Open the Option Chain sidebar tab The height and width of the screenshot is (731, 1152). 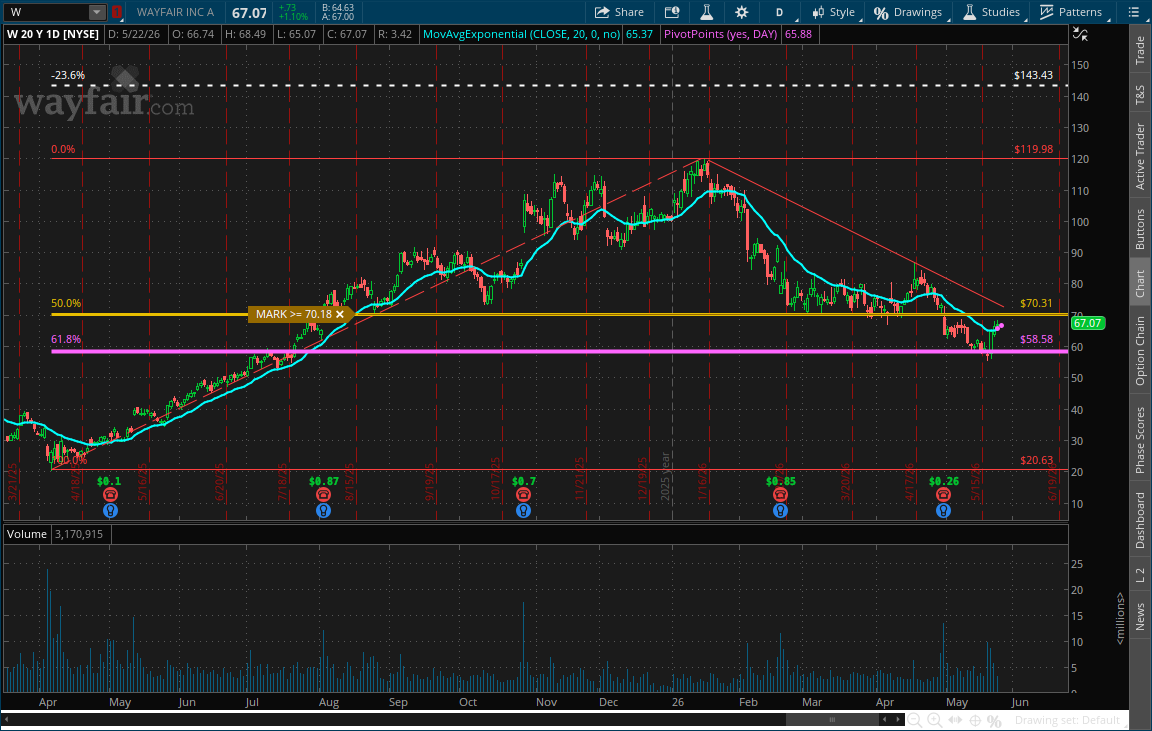coord(1140,350)
